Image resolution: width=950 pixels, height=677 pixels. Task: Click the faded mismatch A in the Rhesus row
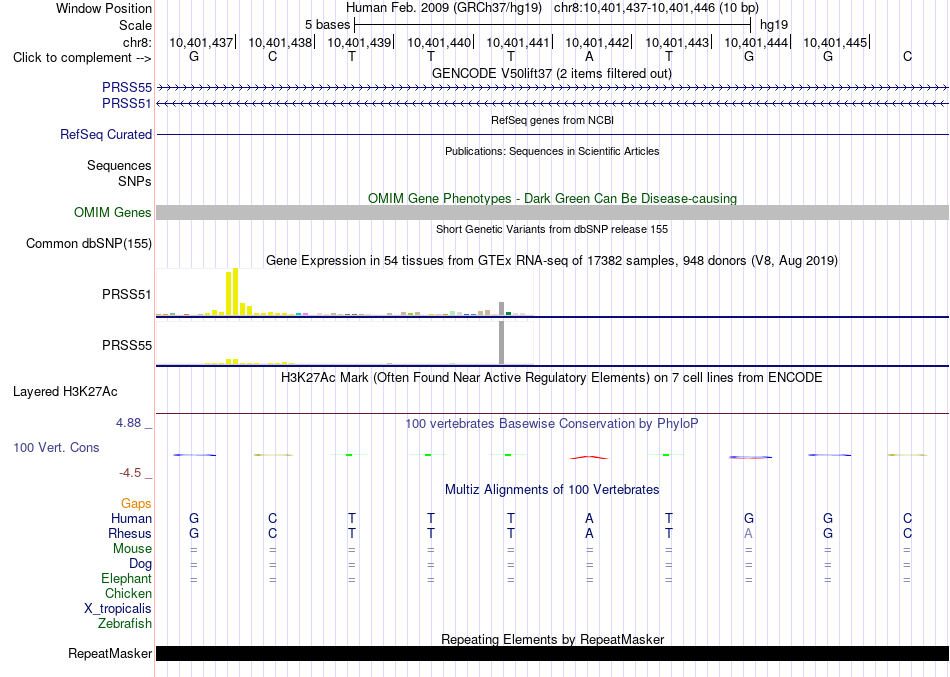[x=748, y=534]
